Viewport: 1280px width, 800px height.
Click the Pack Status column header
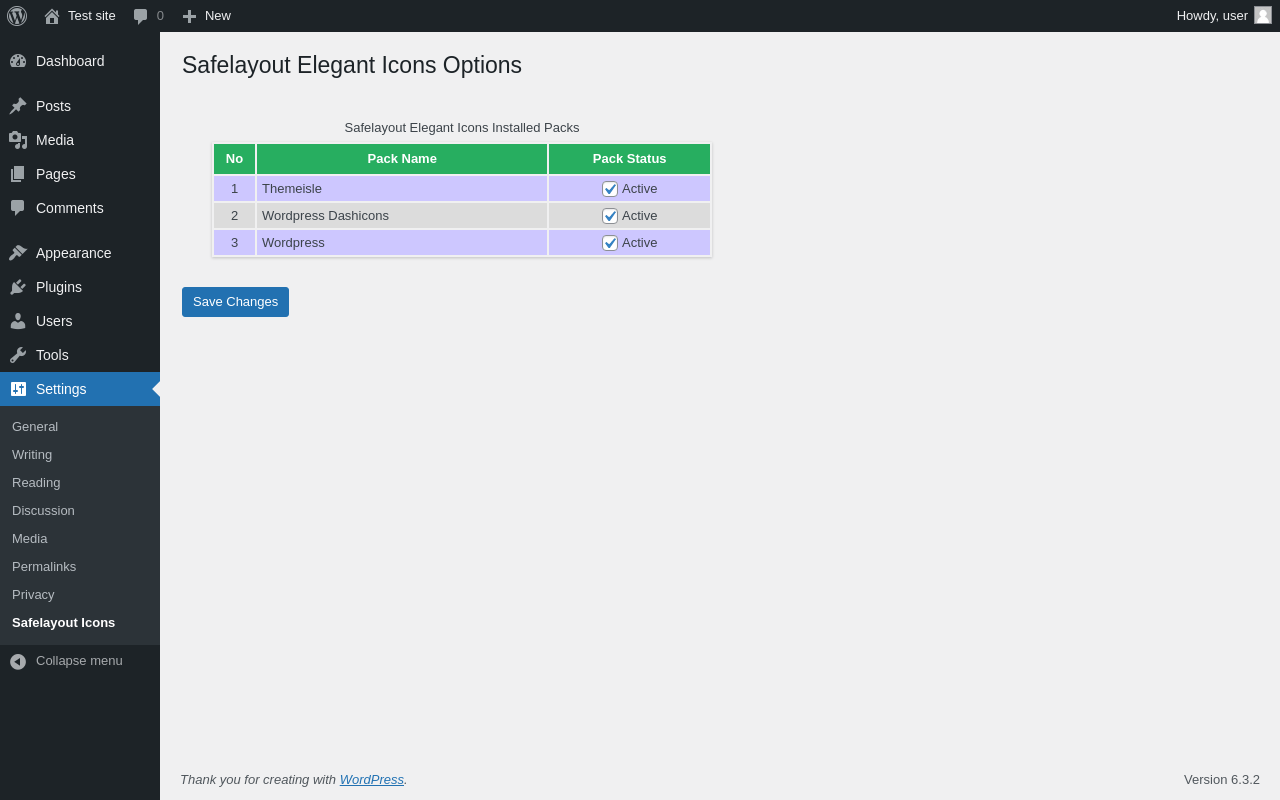click(x=630, y=159)
